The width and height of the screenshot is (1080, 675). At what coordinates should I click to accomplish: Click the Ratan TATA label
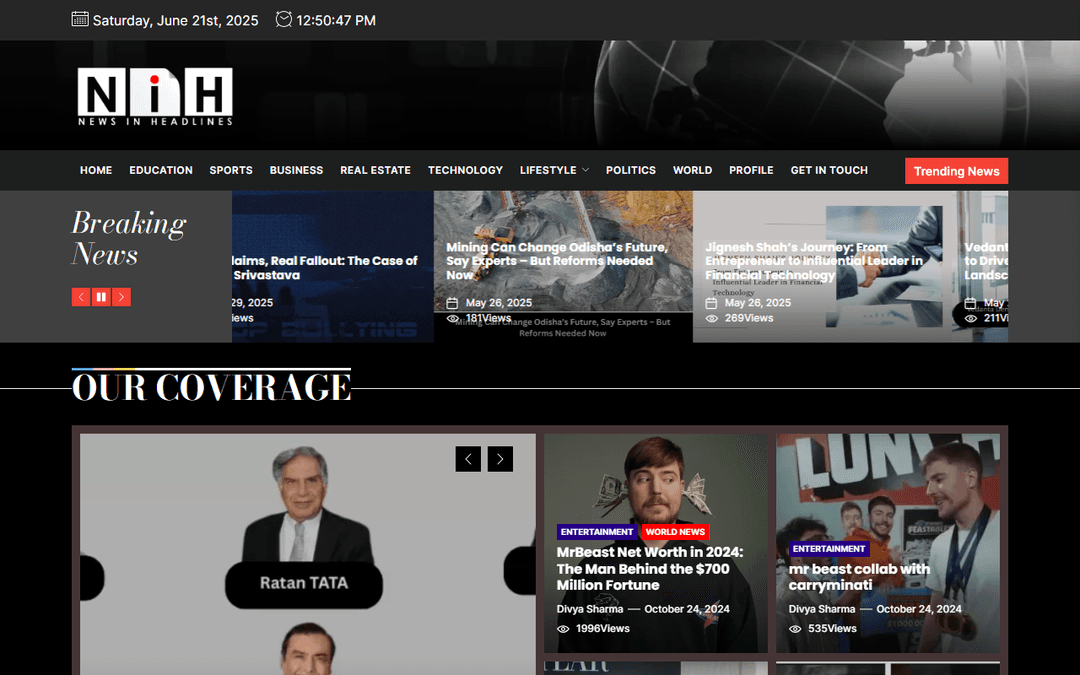(x=304, y=583)
